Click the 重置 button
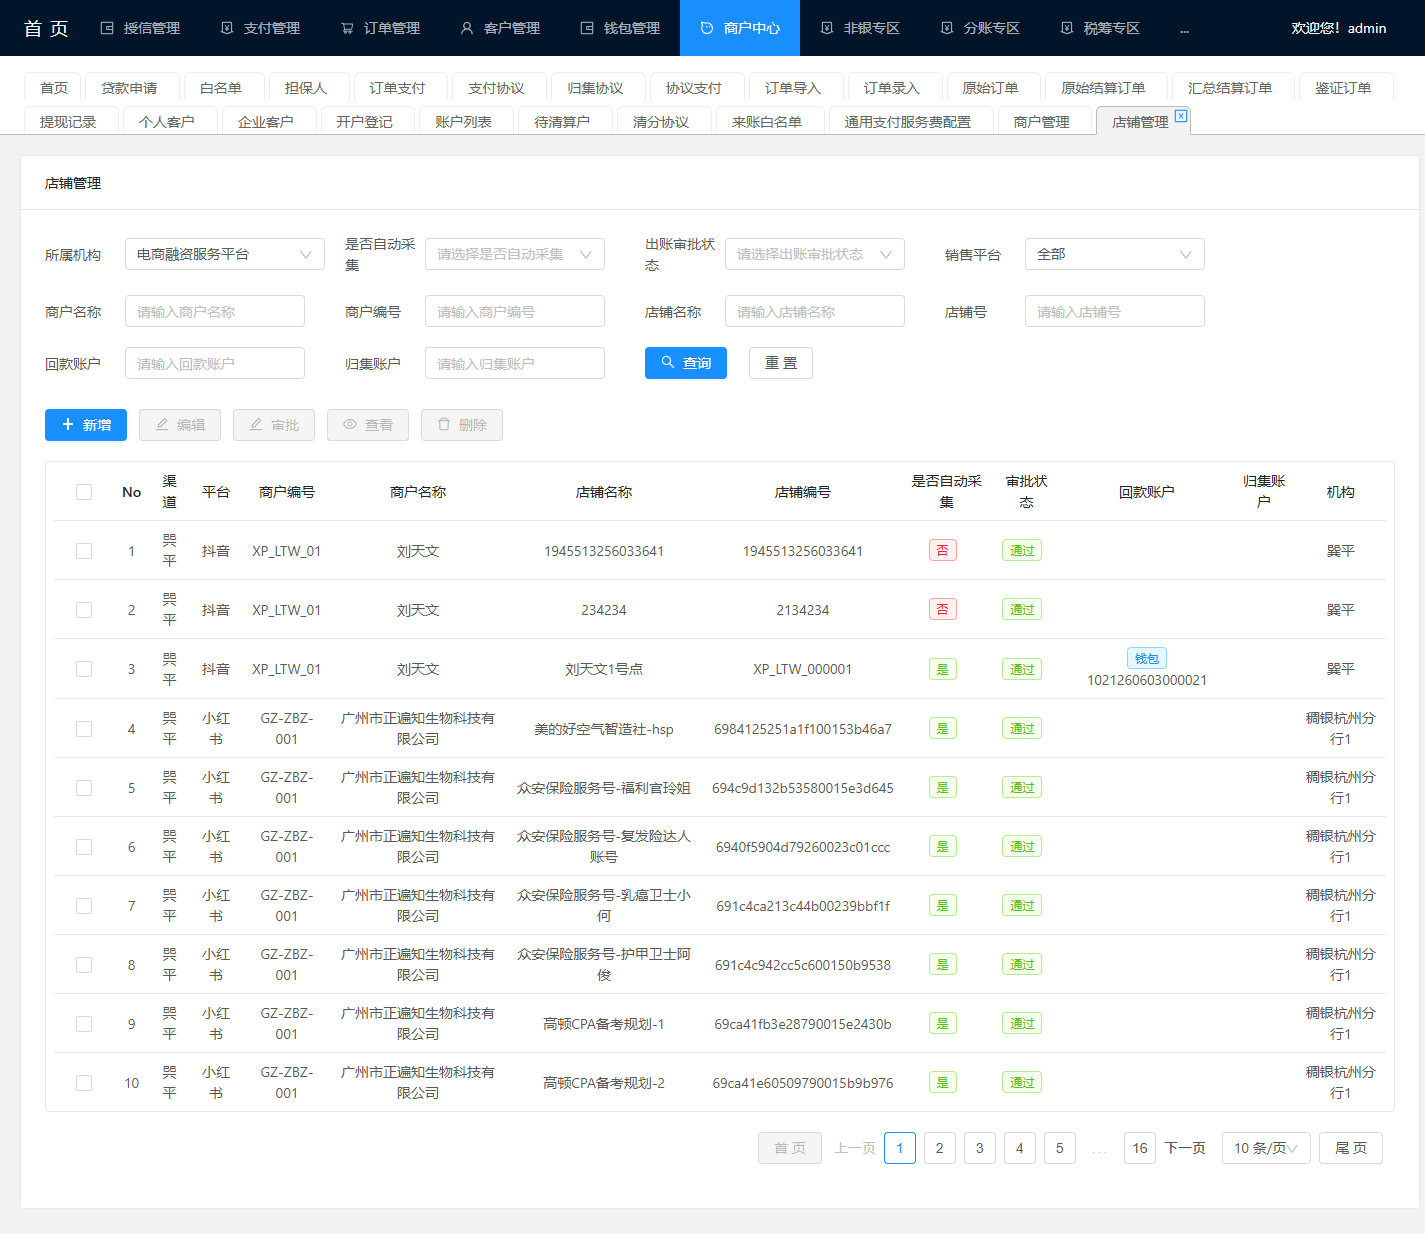This screenshot has width=1425, height=1234. point(781,363)
